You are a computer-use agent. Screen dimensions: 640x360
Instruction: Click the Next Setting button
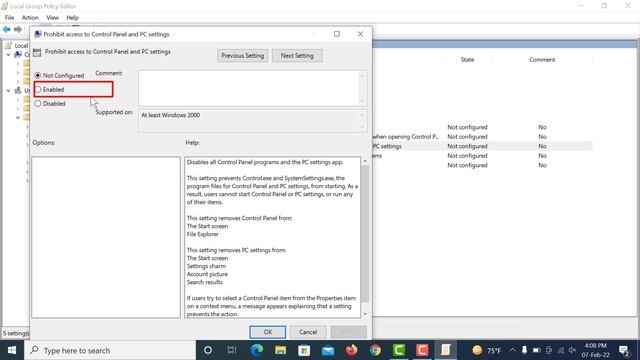tap(297, 56)
